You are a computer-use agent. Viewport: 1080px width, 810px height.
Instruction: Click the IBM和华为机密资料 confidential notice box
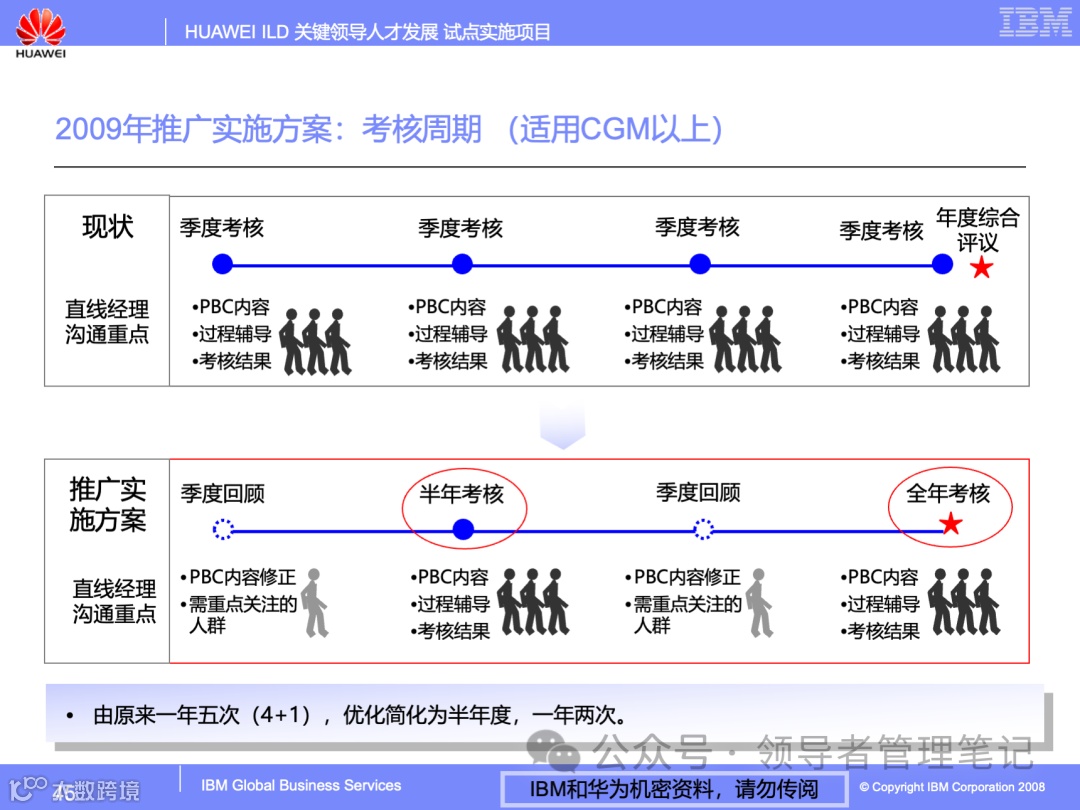(x=673, y=788)
